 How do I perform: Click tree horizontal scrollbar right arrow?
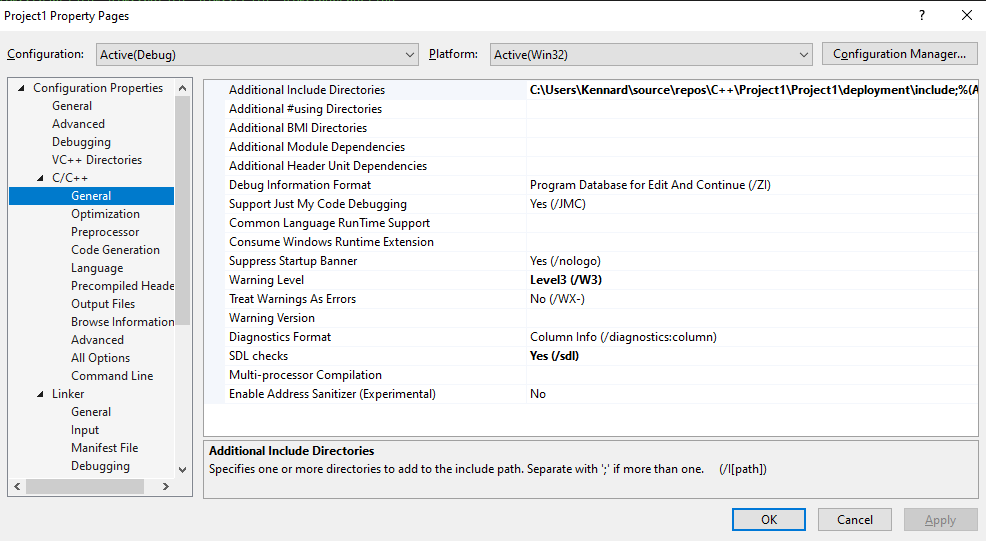click(167, 487)
